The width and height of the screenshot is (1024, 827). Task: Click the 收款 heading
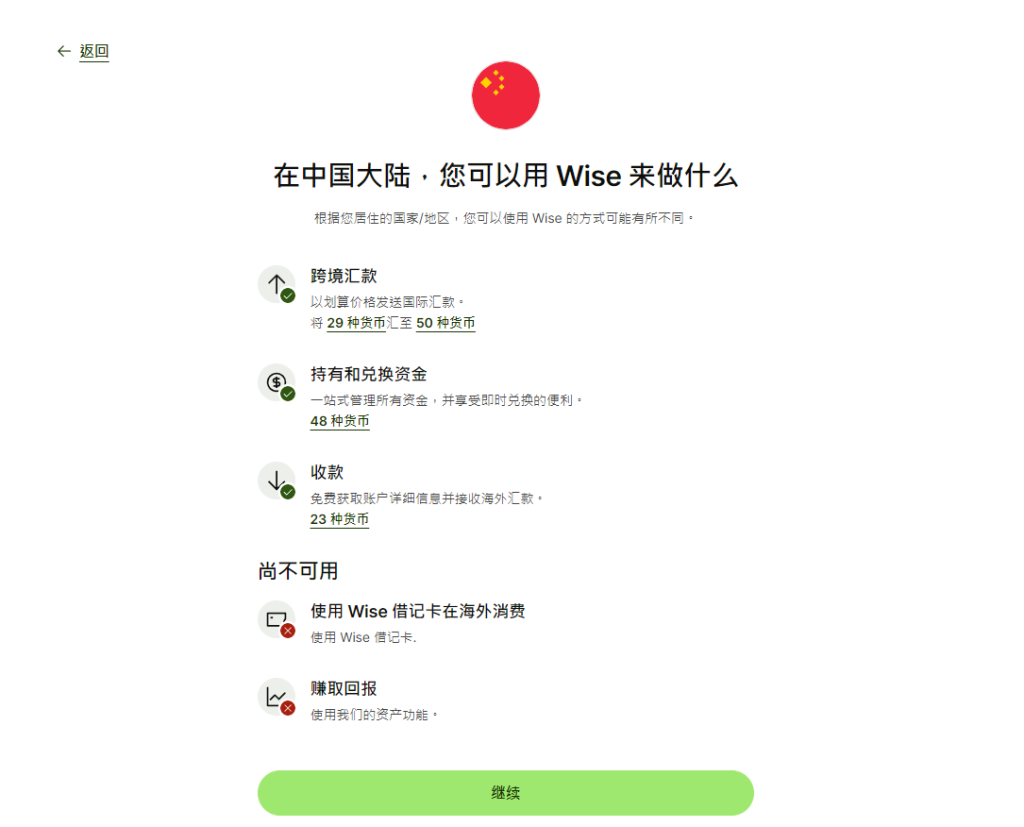pos(327,472)
